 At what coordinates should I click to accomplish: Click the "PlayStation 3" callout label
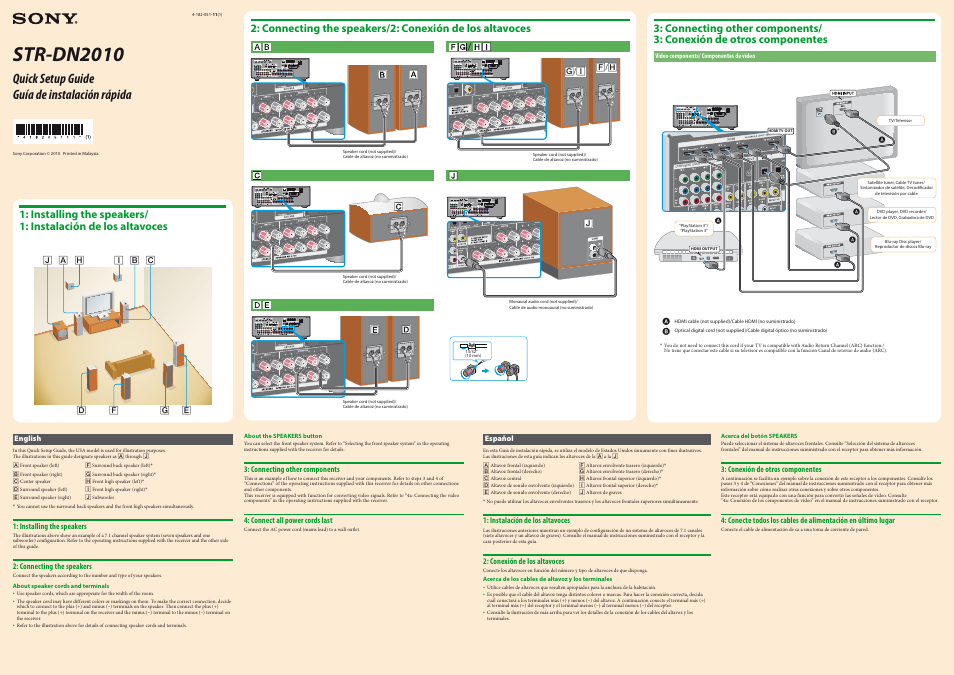[x=694, y=228]
